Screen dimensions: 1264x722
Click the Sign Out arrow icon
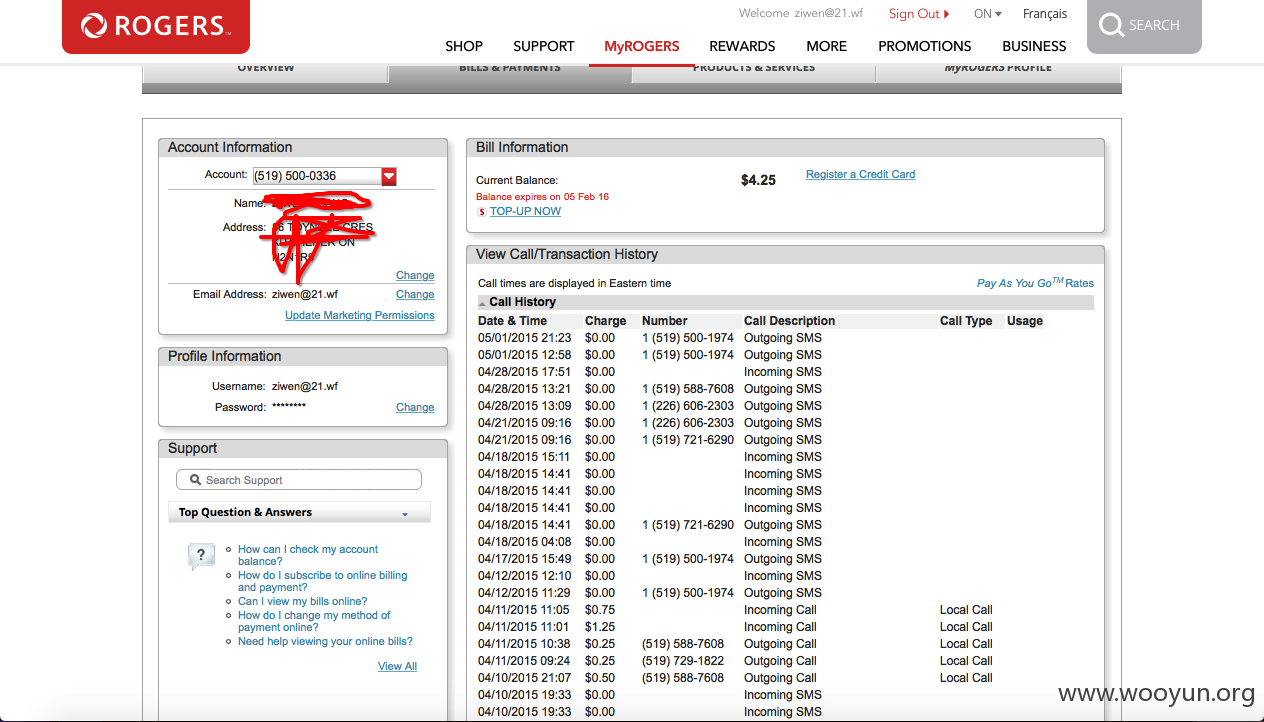(947, 14)
